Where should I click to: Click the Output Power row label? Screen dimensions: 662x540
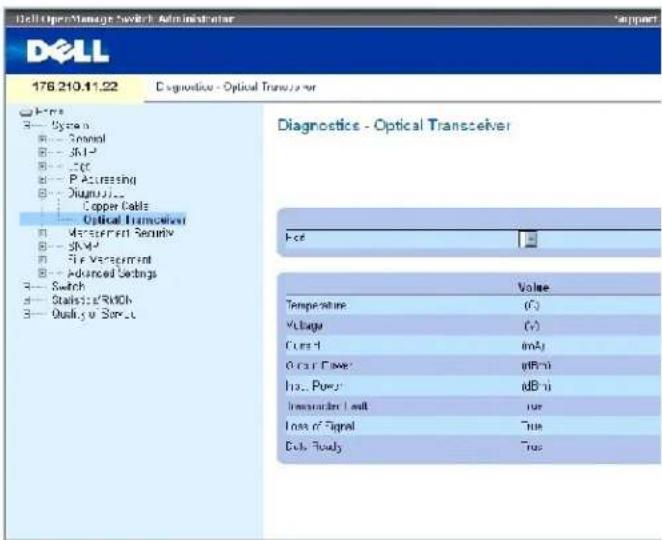coord(318,366)
